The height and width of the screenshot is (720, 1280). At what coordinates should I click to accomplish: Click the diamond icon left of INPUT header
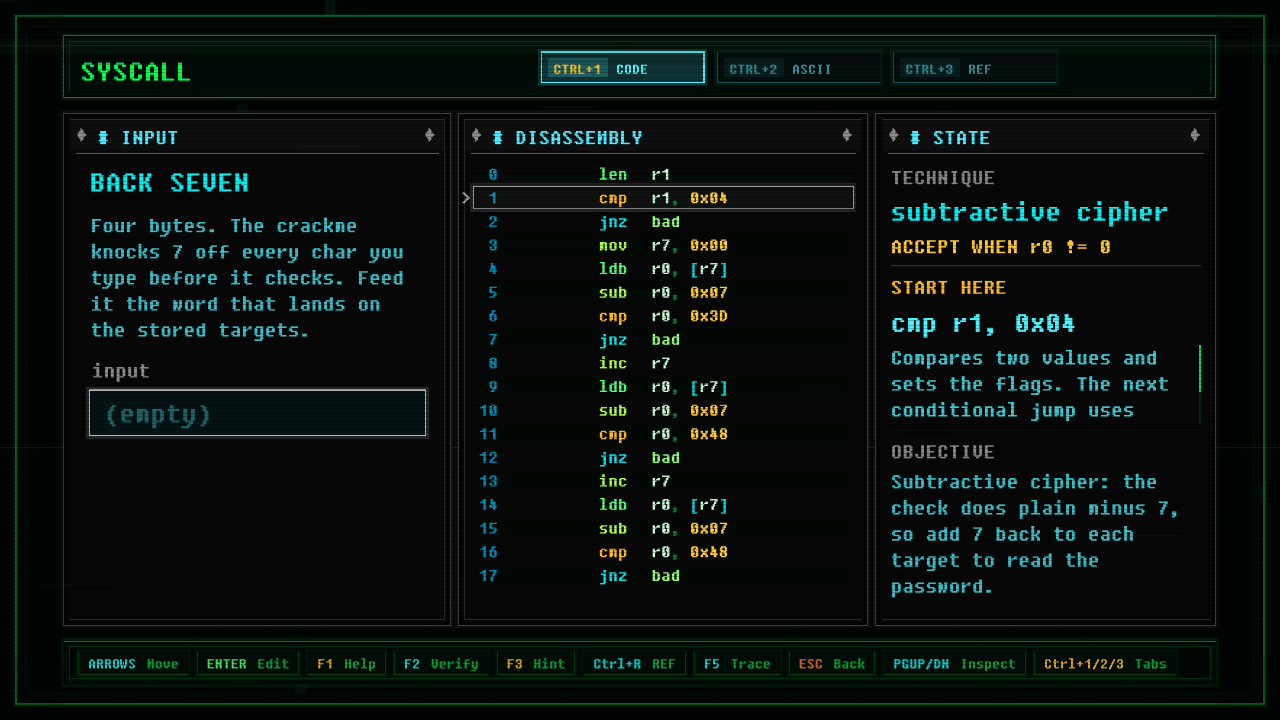coord(82,136)
